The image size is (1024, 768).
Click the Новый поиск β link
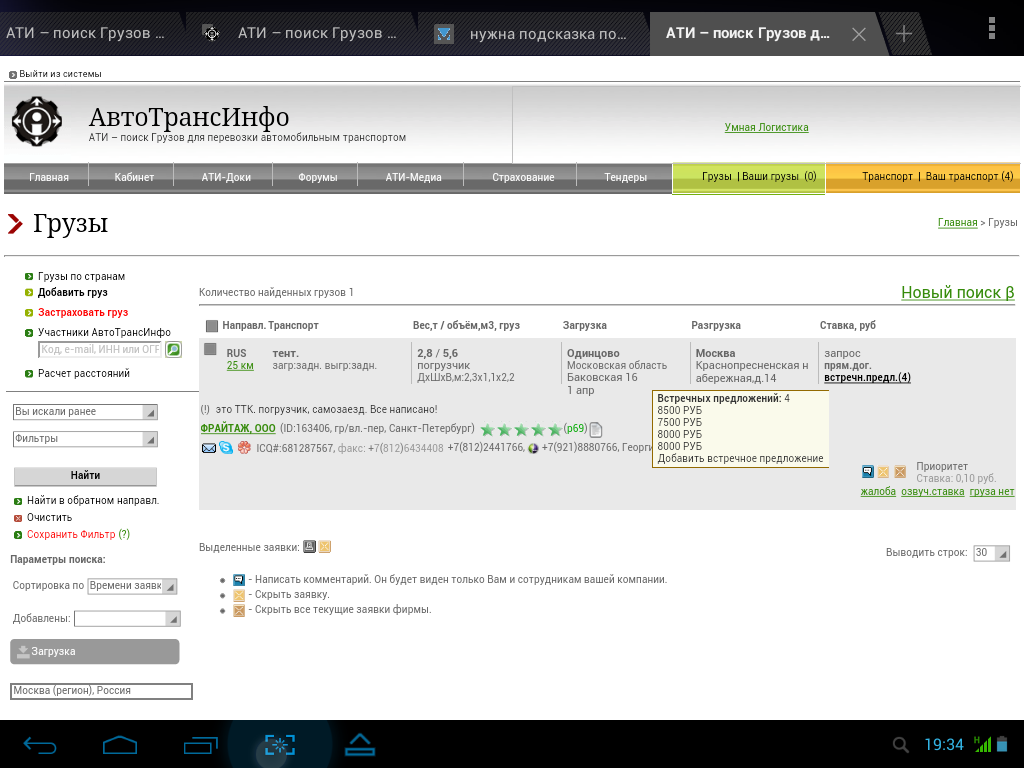(957, 293)
